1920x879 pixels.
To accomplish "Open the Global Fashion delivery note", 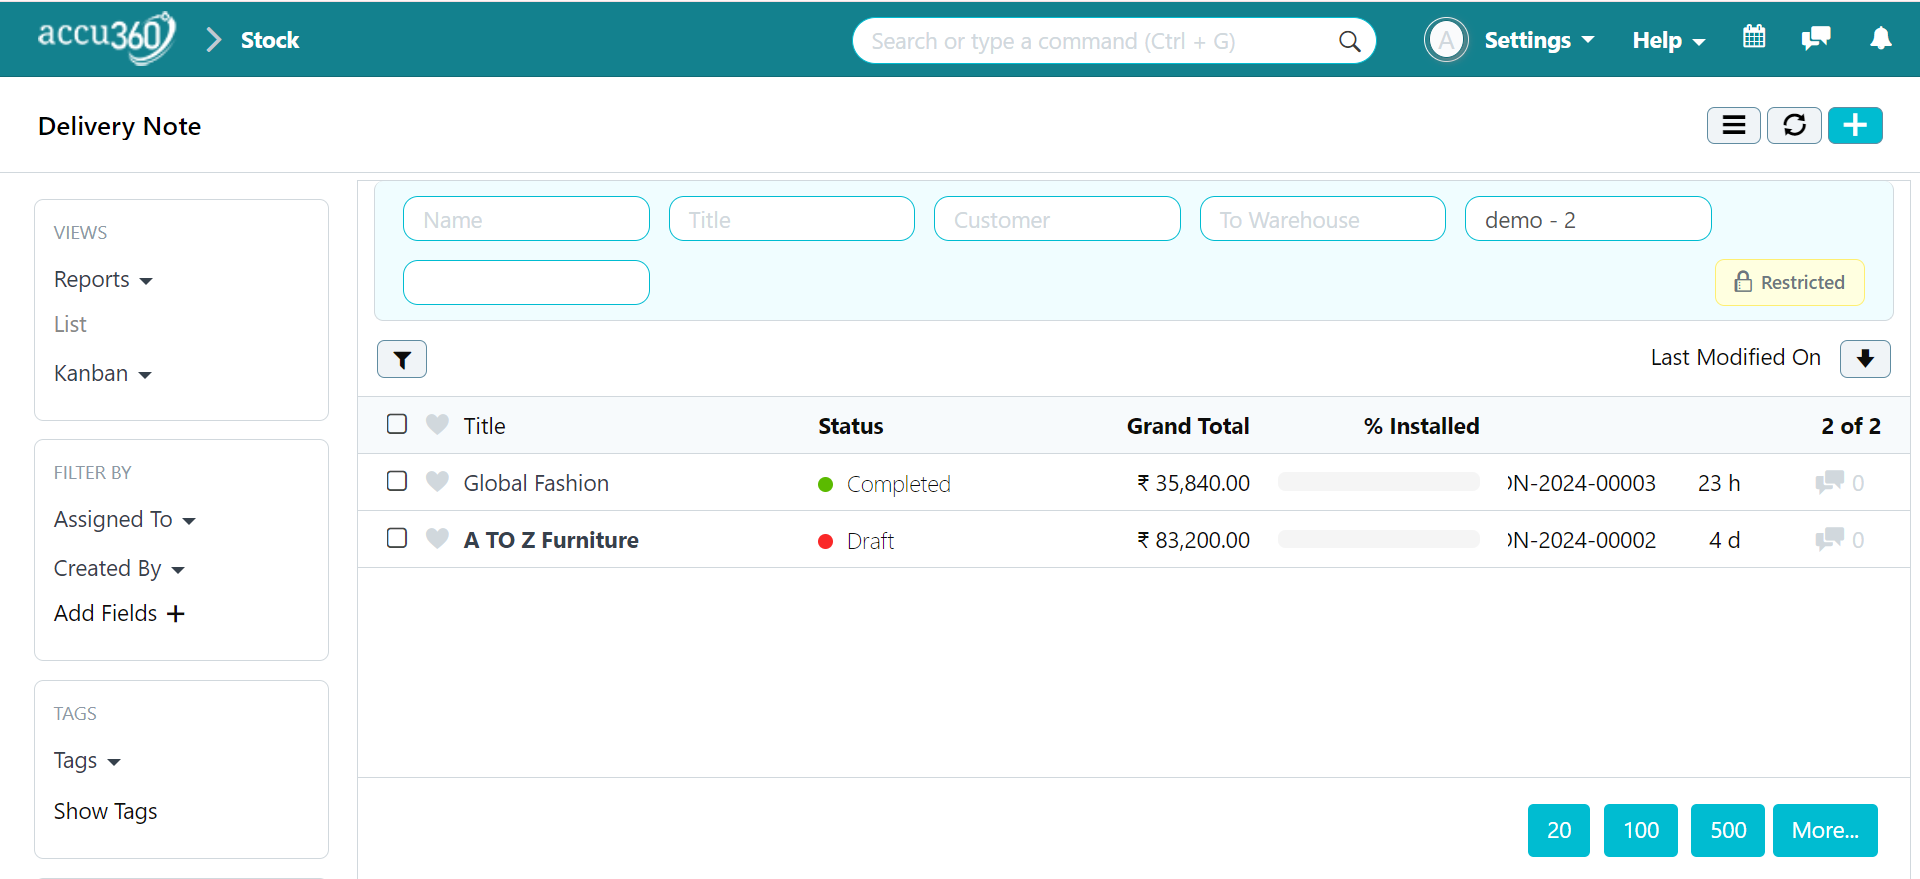I will 536,483.
